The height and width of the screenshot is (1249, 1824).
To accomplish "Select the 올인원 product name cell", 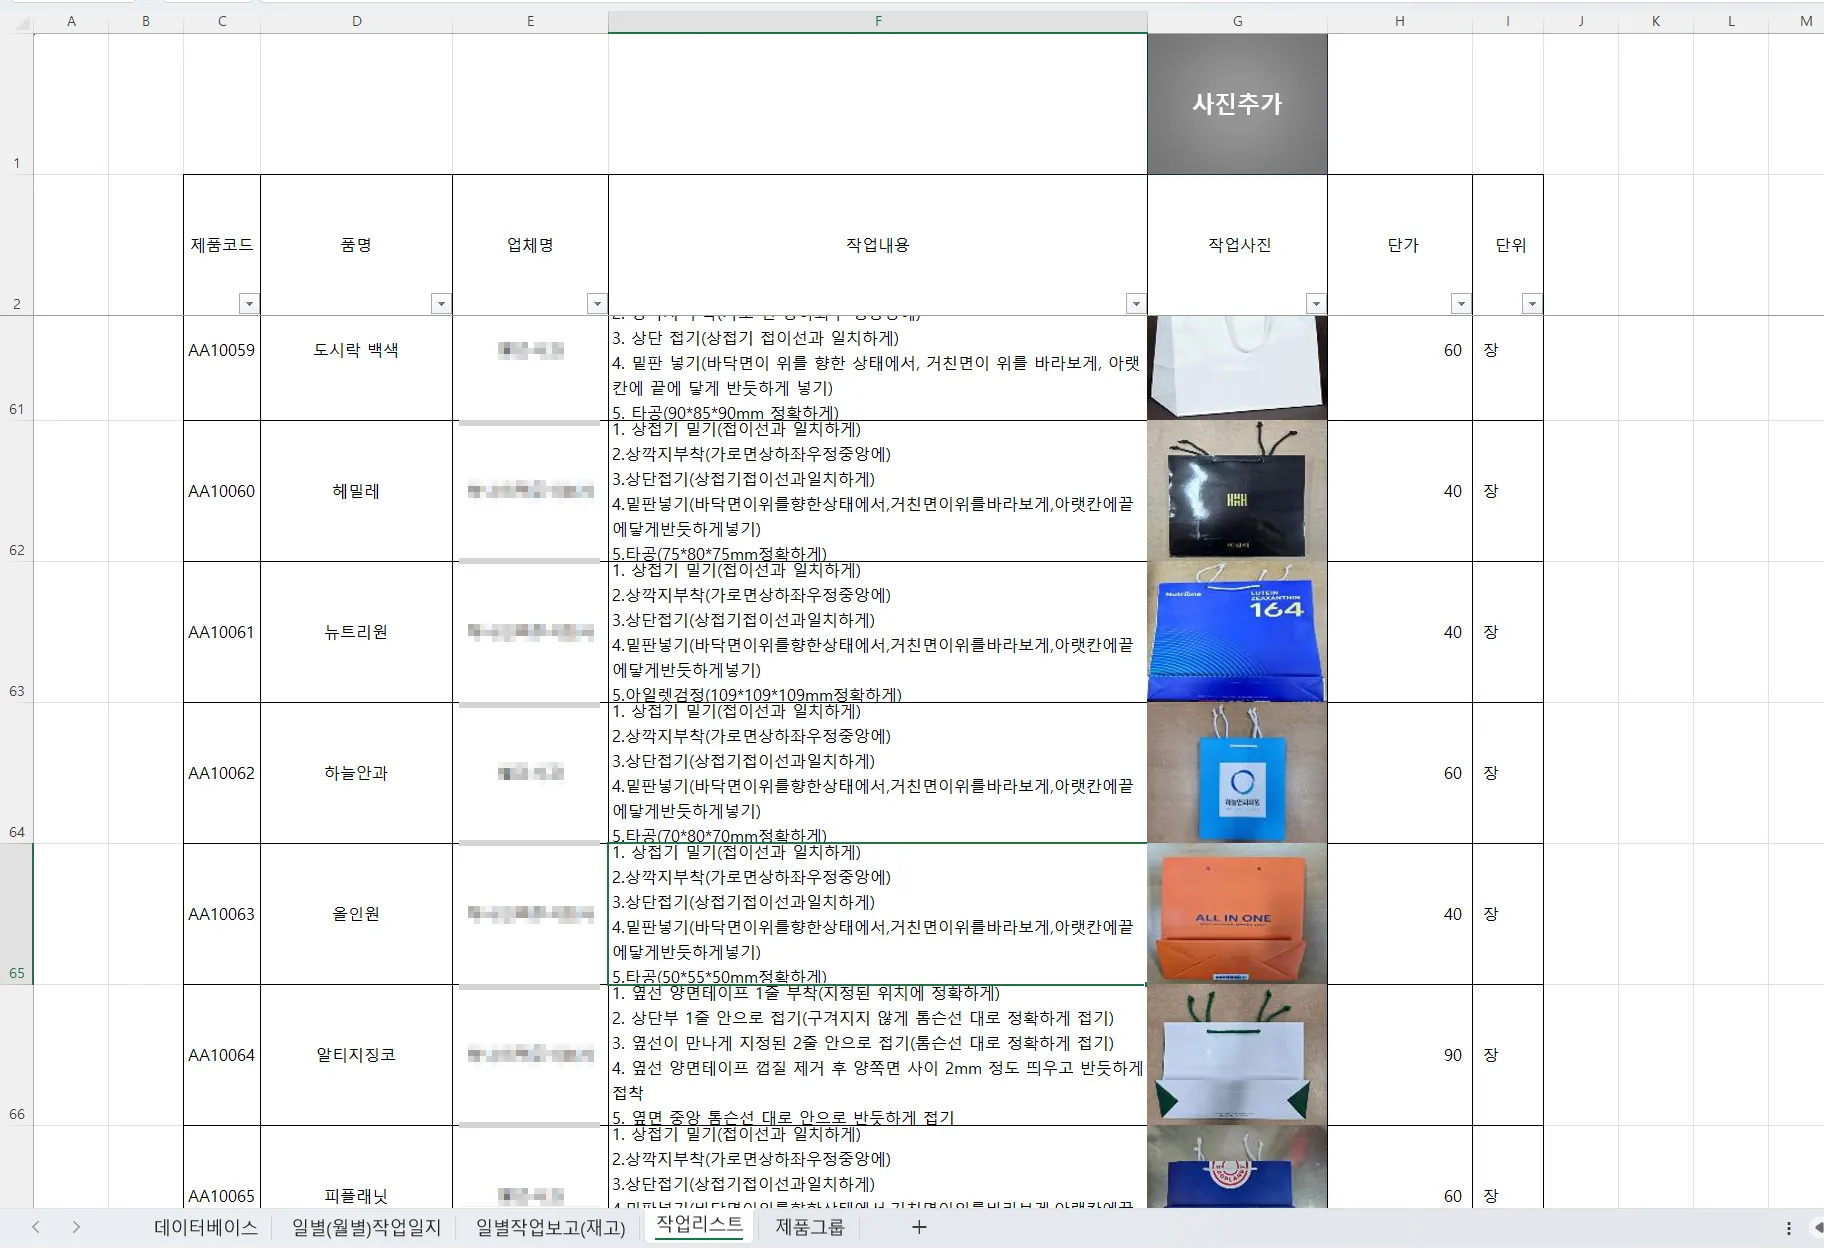I will [x=356, y=914].
